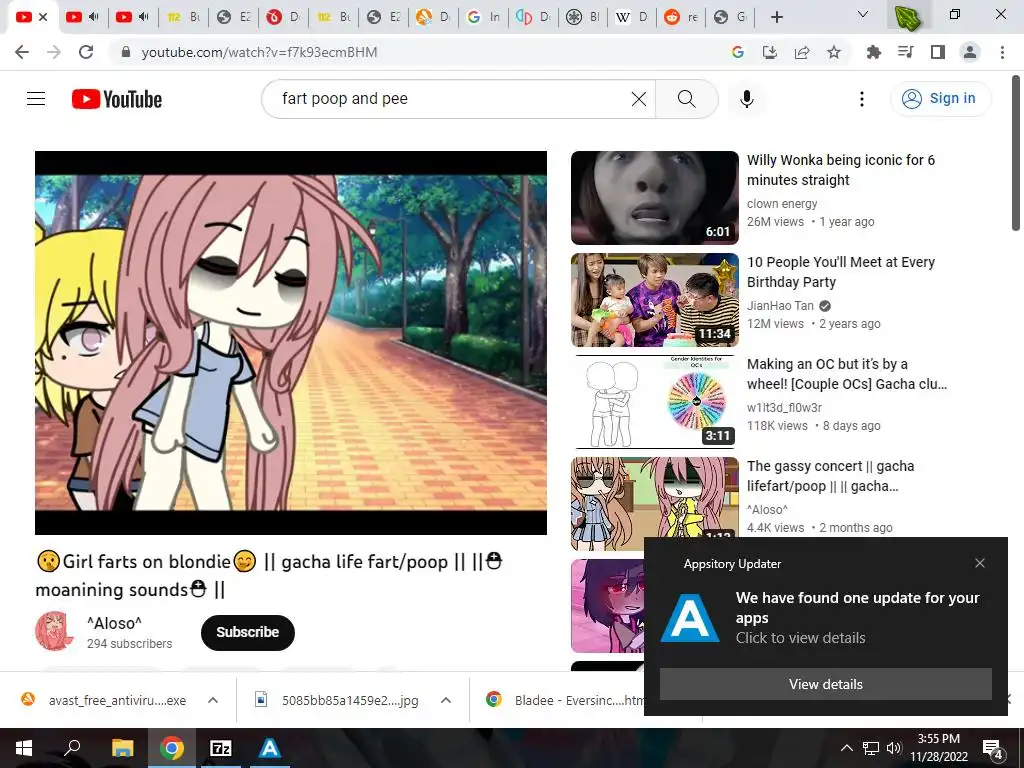
Task: Run search with the magnifier button
Action: pyautogui.click(x=686, y=99)
